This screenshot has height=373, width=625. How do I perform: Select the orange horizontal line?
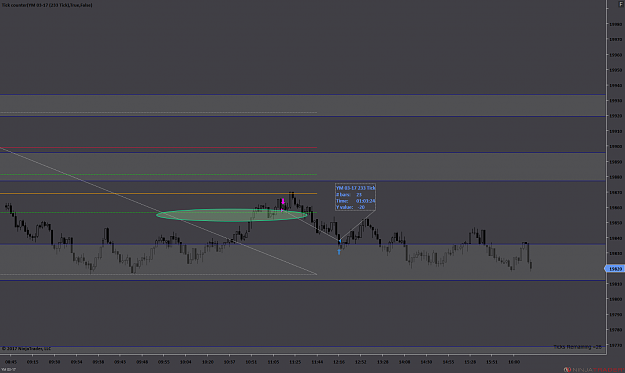pyautogui.click(x=158, y=194)
